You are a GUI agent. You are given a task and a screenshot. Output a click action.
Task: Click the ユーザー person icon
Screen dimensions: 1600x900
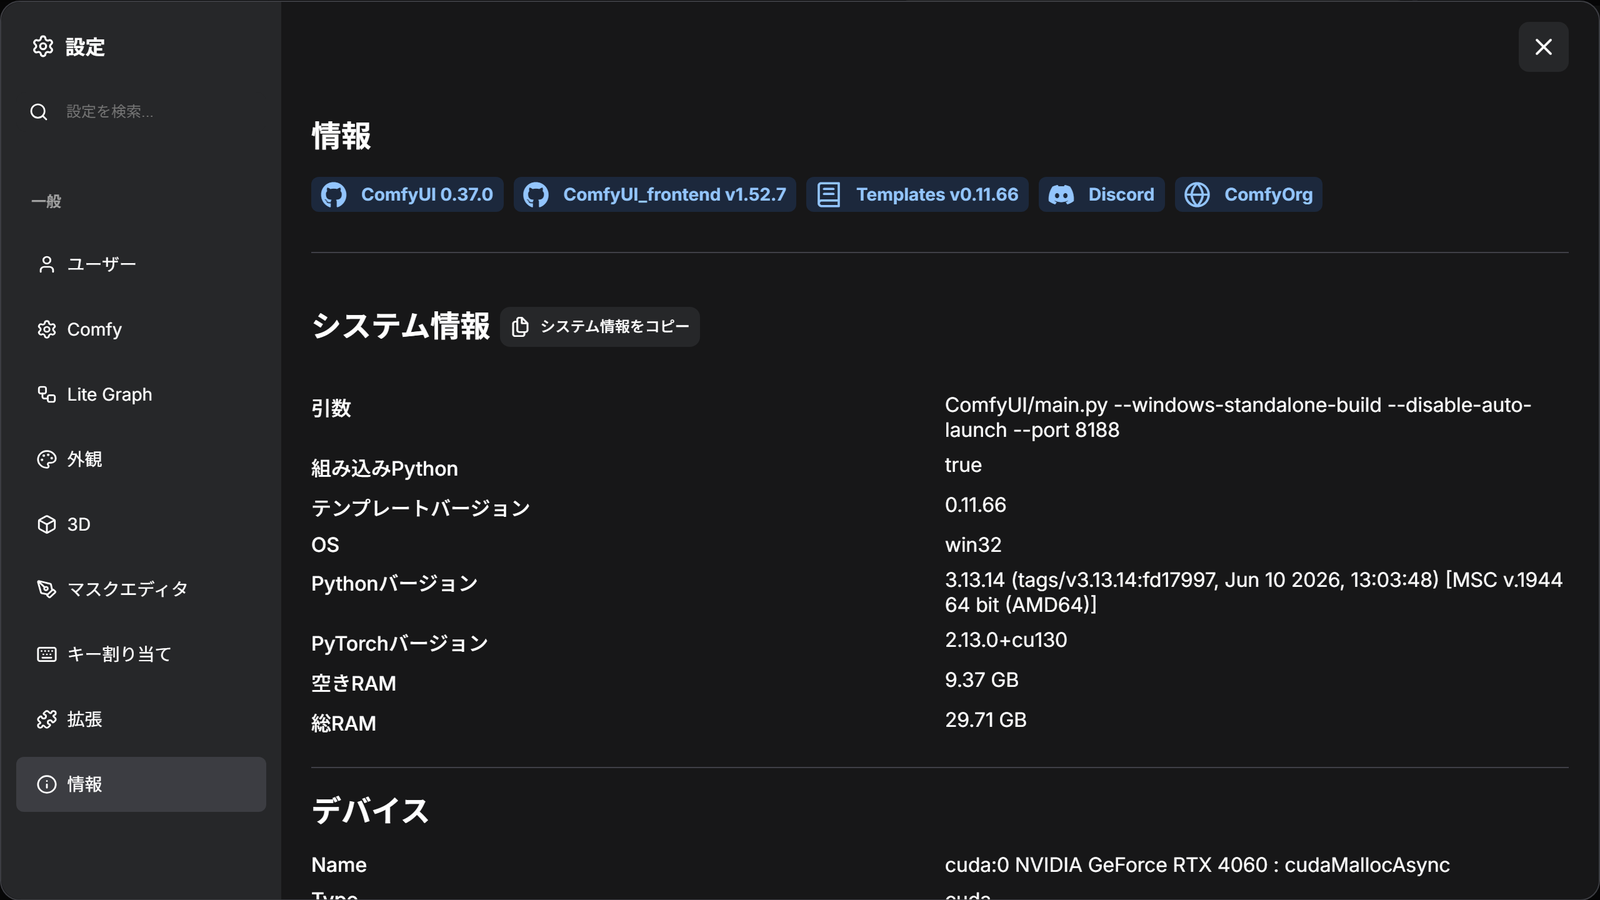click(47, 264)
